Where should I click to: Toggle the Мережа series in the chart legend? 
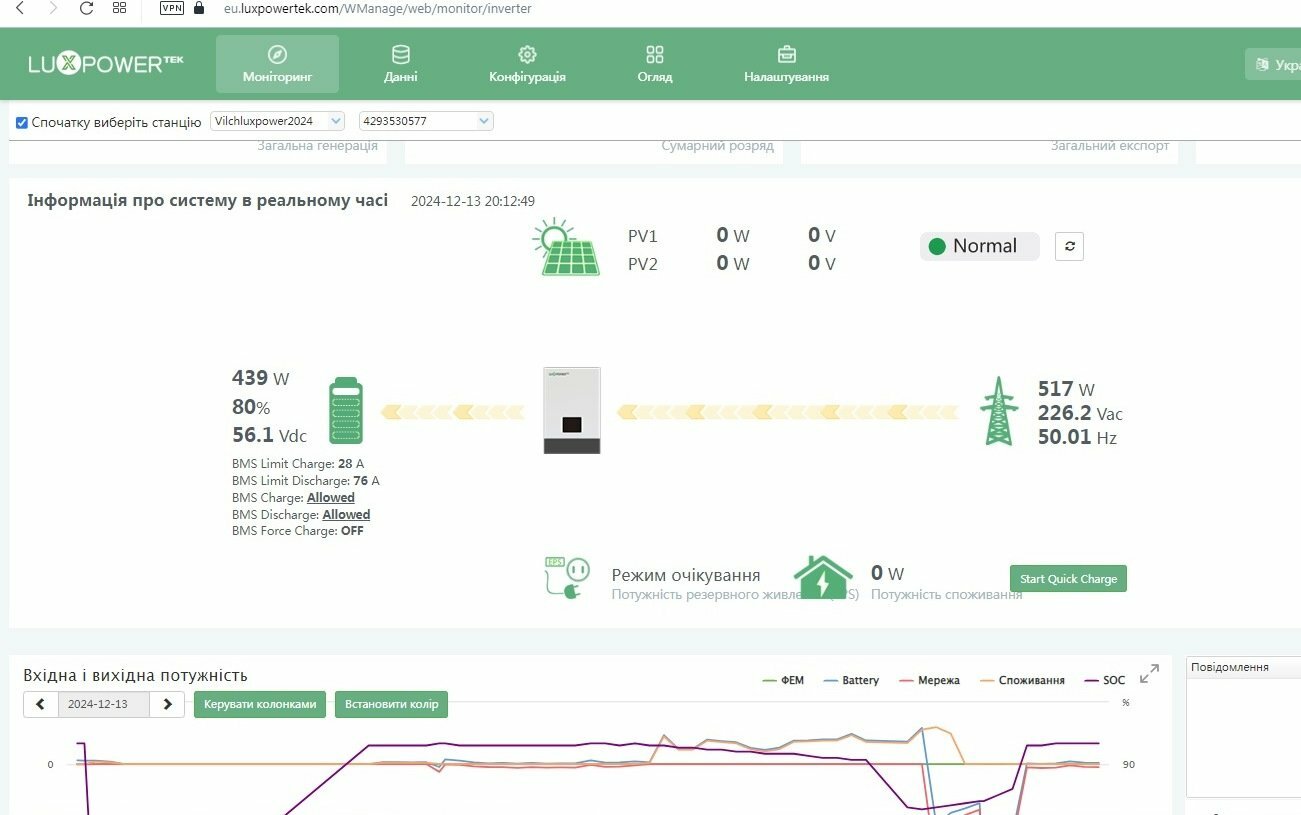coord(930,680)
